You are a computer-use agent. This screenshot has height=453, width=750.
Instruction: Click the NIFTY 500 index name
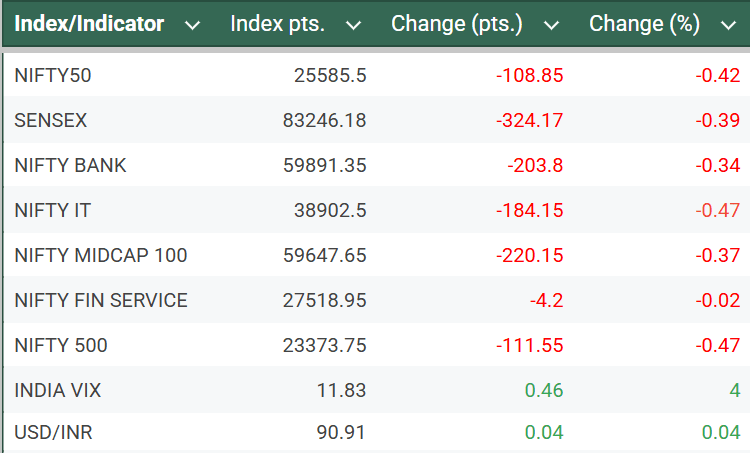tap(61, 345)
